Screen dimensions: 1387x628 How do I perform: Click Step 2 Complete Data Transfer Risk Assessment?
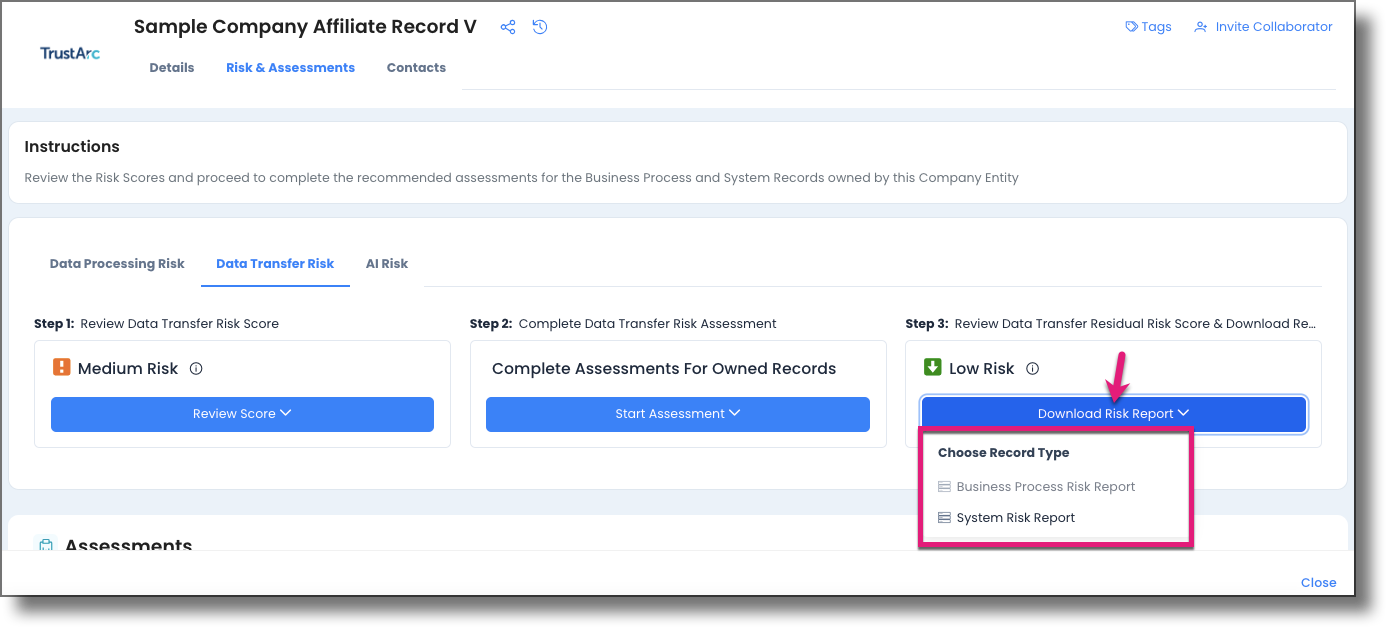[623, 324]
